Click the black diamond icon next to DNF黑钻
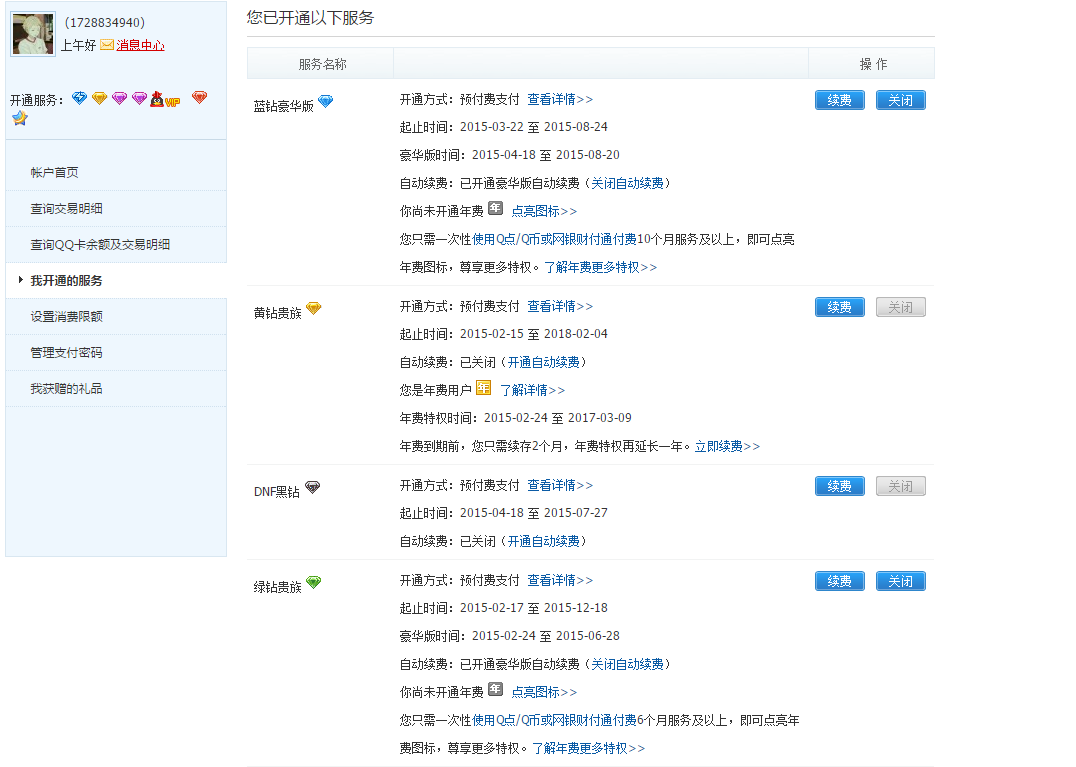Viewport: 1076px width, 767px height. [312, 487]
